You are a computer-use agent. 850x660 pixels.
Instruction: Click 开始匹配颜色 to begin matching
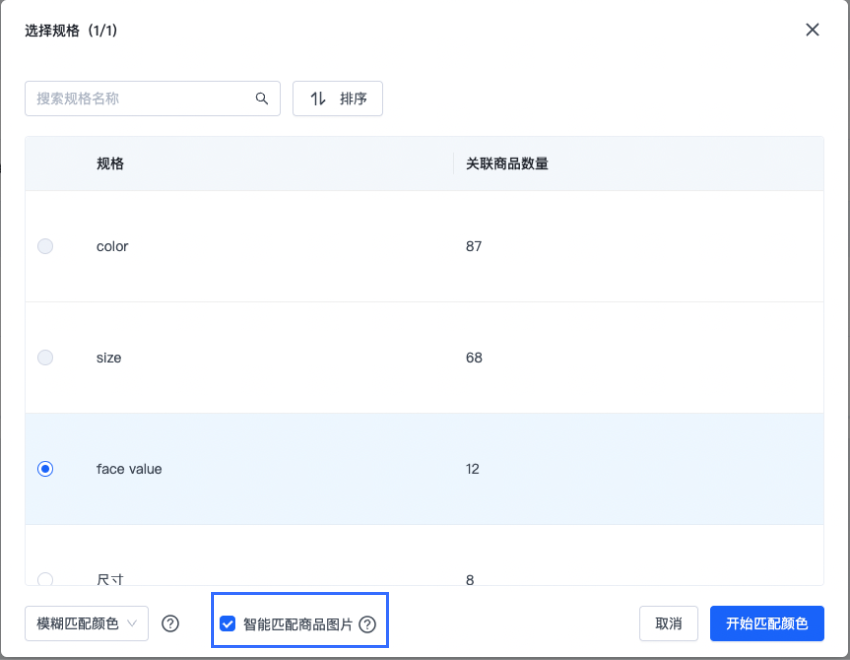767,624
